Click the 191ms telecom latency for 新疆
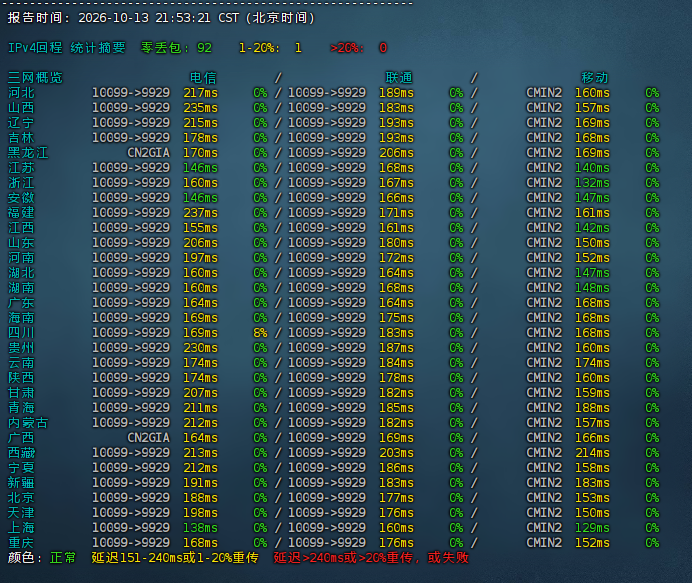 pyautogui.click(x=200, y=483)
